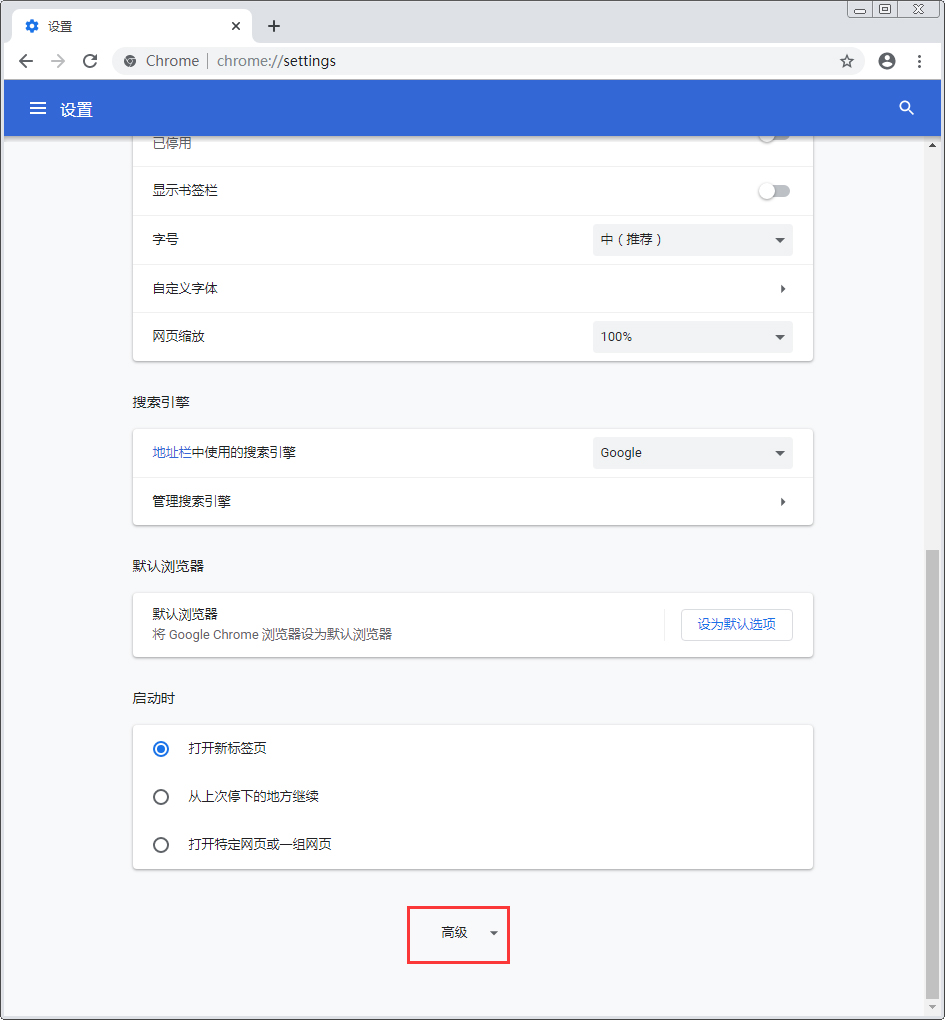945x1020 pixels.
Task: Click the search icon in settings header
Action: (906, 108)
